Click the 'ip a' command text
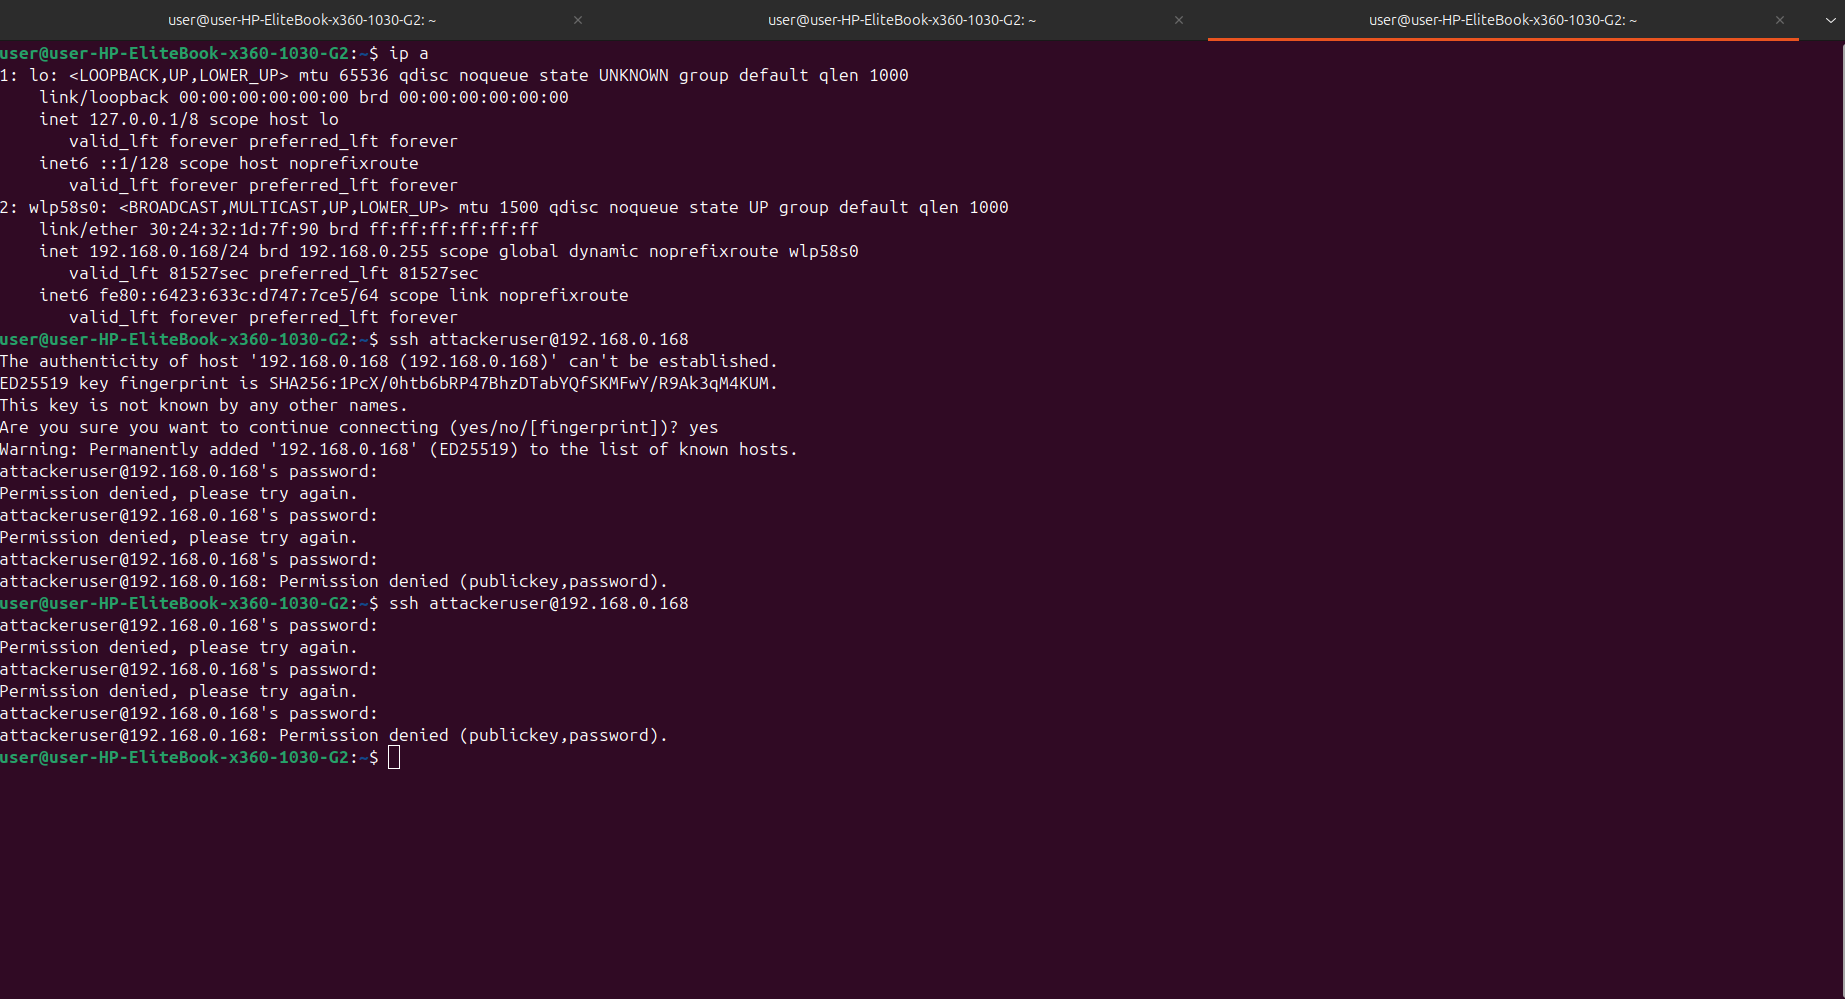The image size is (1845, 999). [408, 53]
